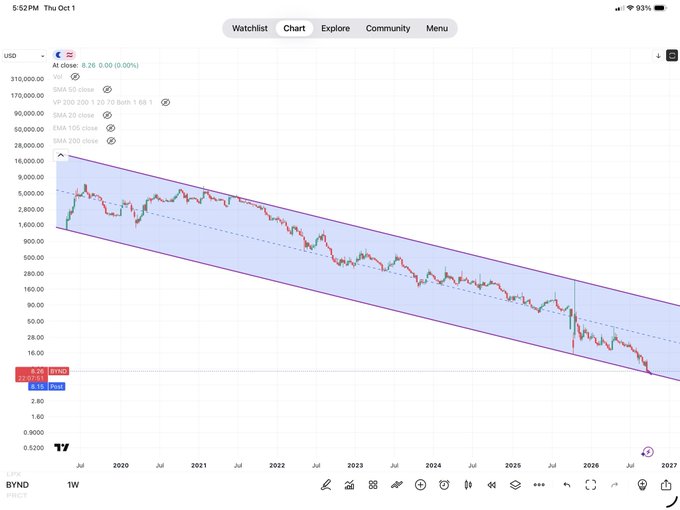Change the 1W timeframe interval
The width and height of the screenshot is (680, 510).
73,485
